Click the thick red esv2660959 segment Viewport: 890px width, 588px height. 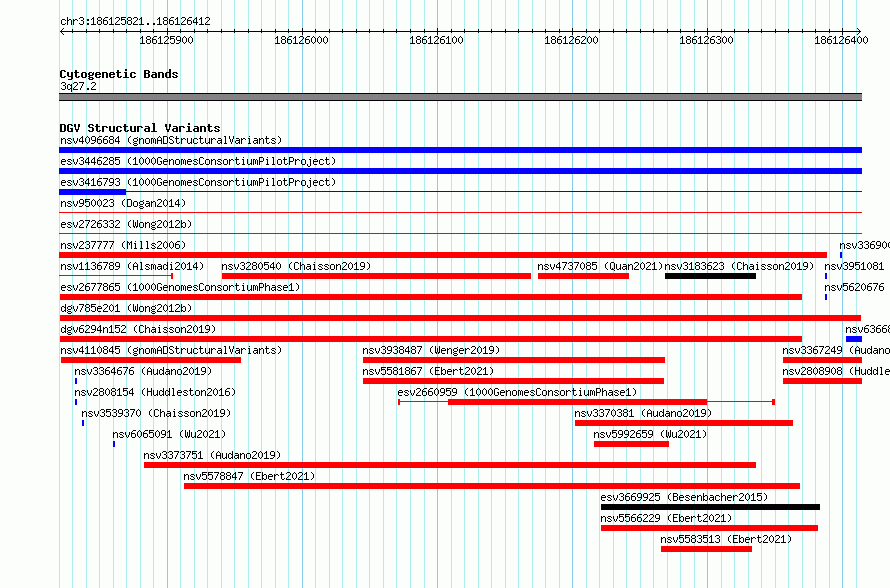tap(577, 402)
